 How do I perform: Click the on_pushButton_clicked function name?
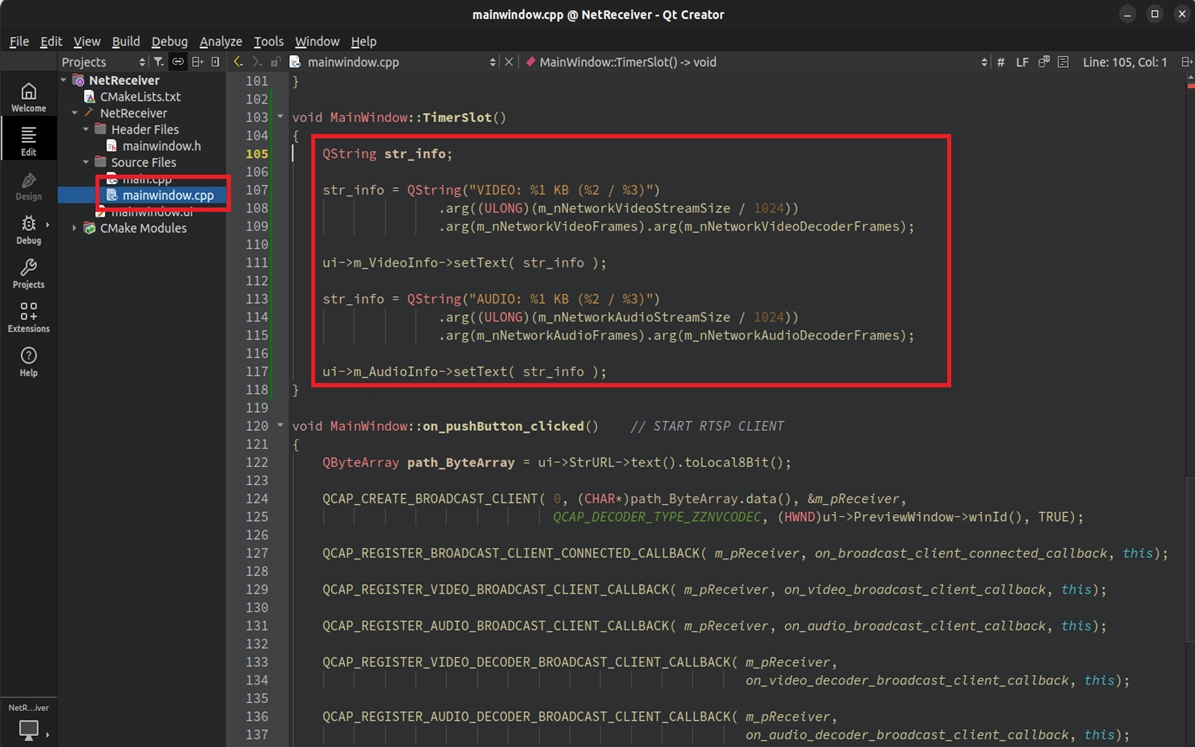[503, 426]
